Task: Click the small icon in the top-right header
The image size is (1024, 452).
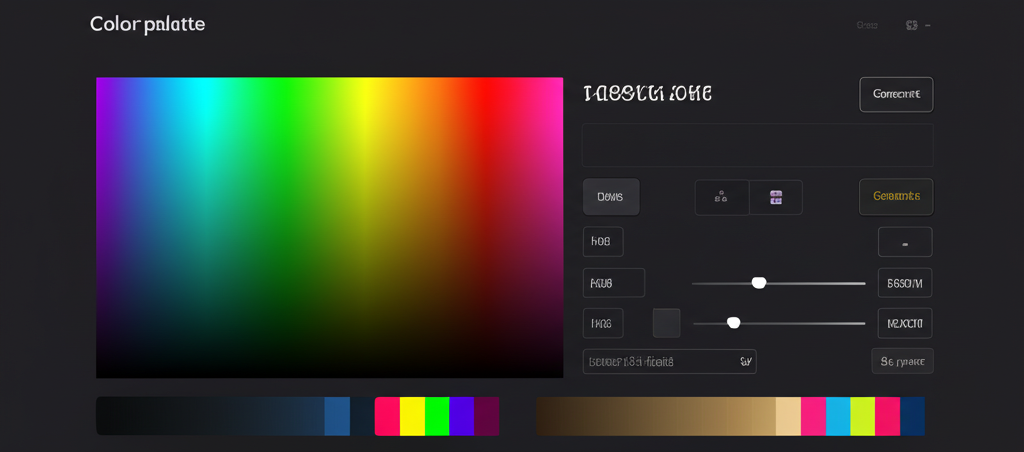Action: [x=912, y=25]
